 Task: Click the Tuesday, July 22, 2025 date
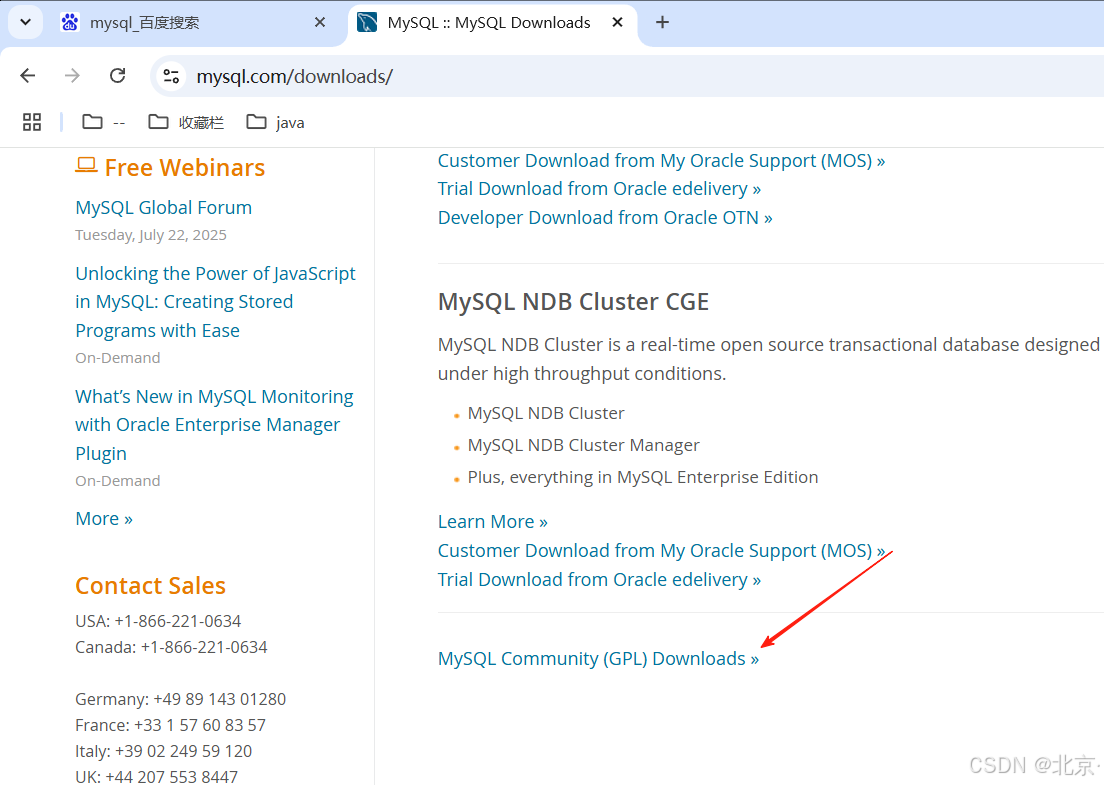point(151,235)
